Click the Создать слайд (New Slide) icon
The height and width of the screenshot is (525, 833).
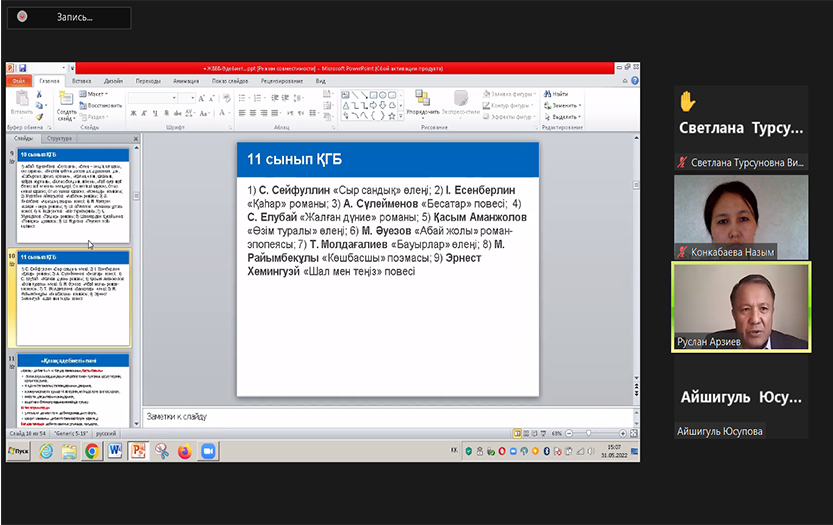(66, 101)
